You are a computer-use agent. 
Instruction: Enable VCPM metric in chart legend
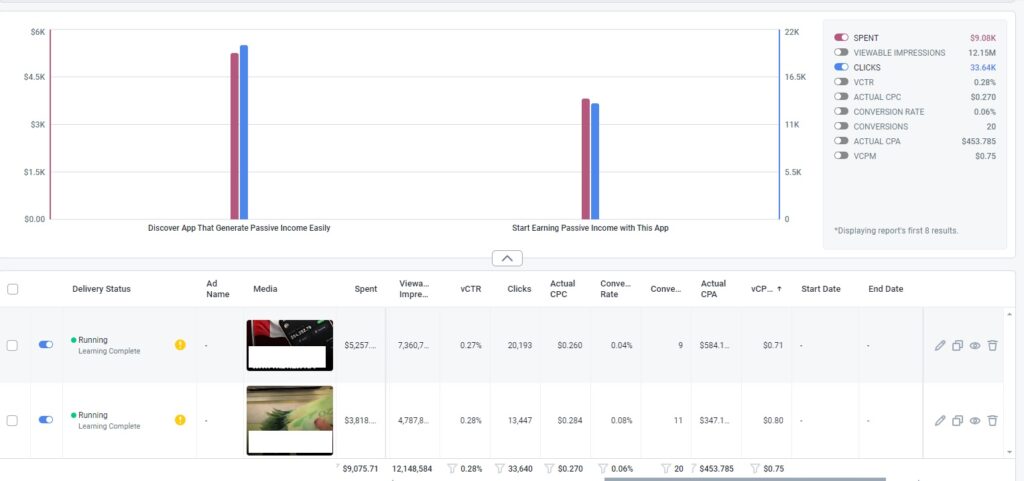pyautogui.click(x=841, y=155)
